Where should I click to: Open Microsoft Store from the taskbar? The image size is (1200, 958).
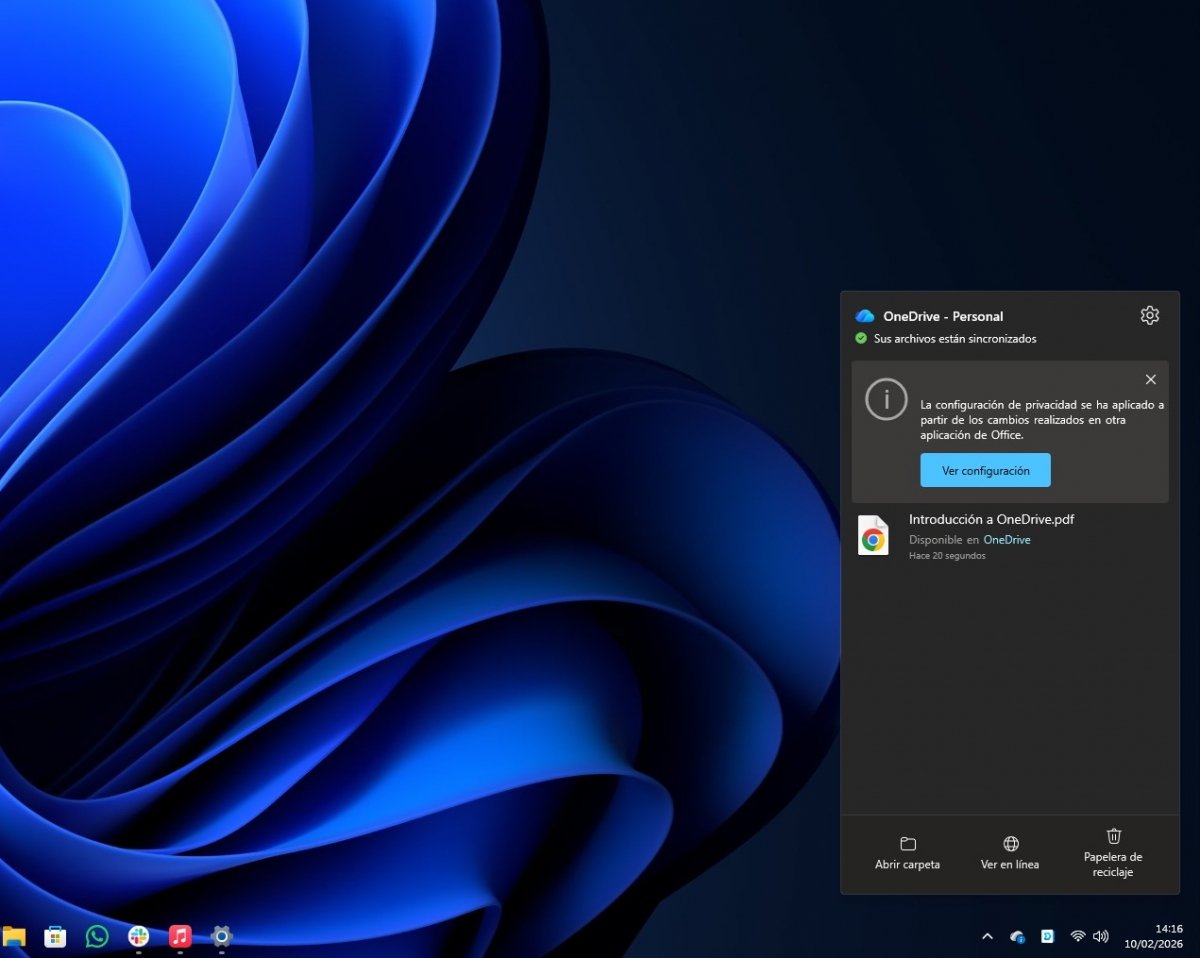click(x=55, y=936)
